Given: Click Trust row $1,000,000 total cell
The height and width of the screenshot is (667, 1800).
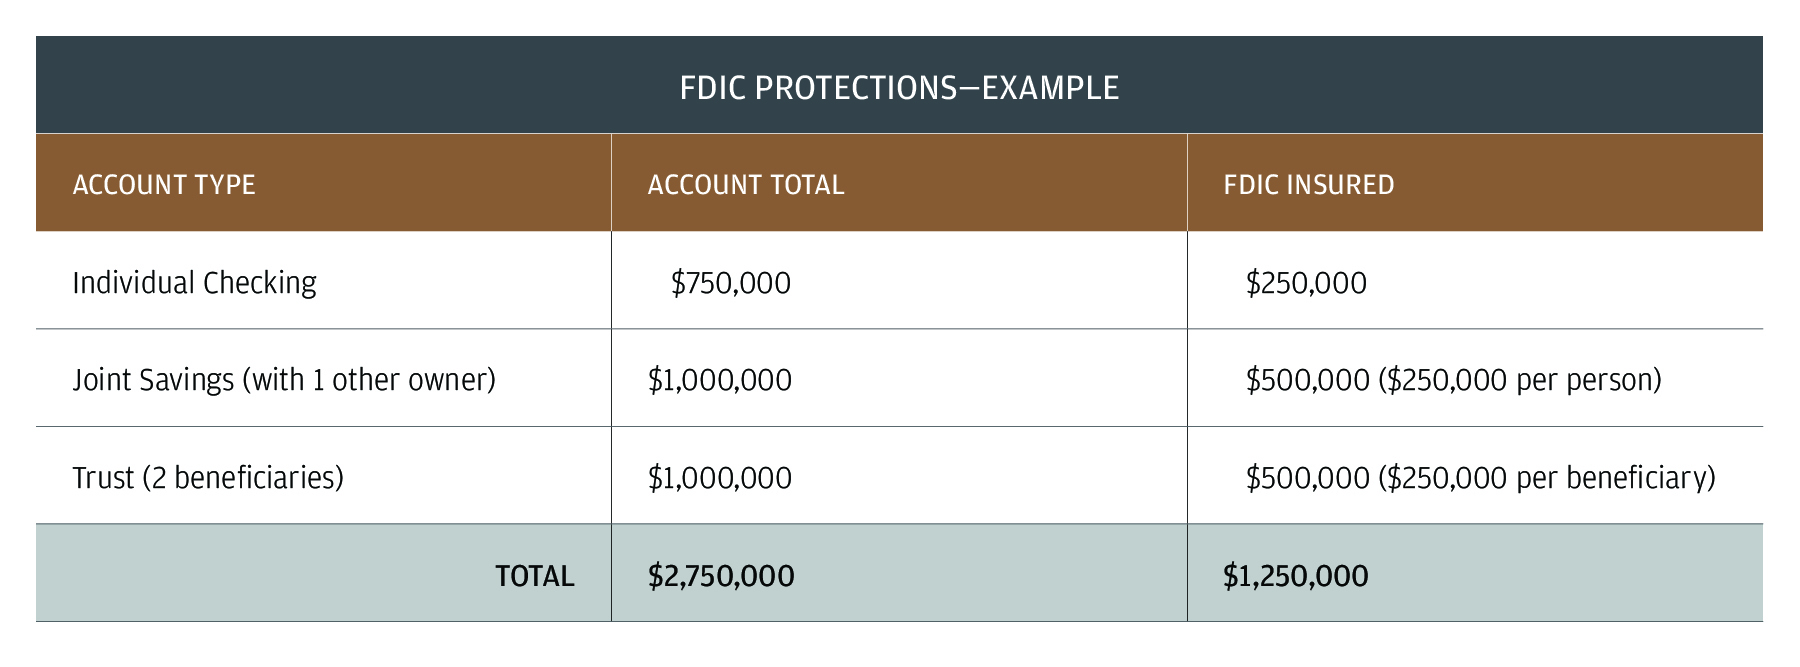Looking at the screenshot, I should click(719, 478).
